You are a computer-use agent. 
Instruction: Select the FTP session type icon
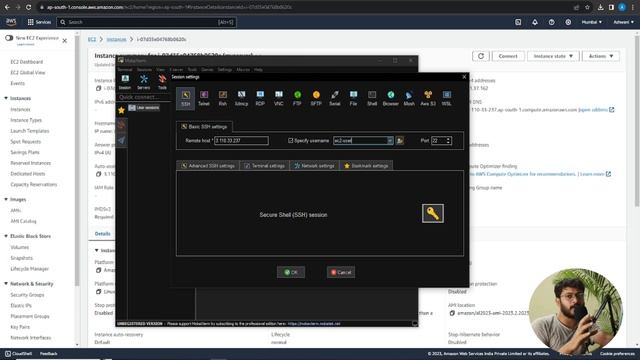(297, 98)
